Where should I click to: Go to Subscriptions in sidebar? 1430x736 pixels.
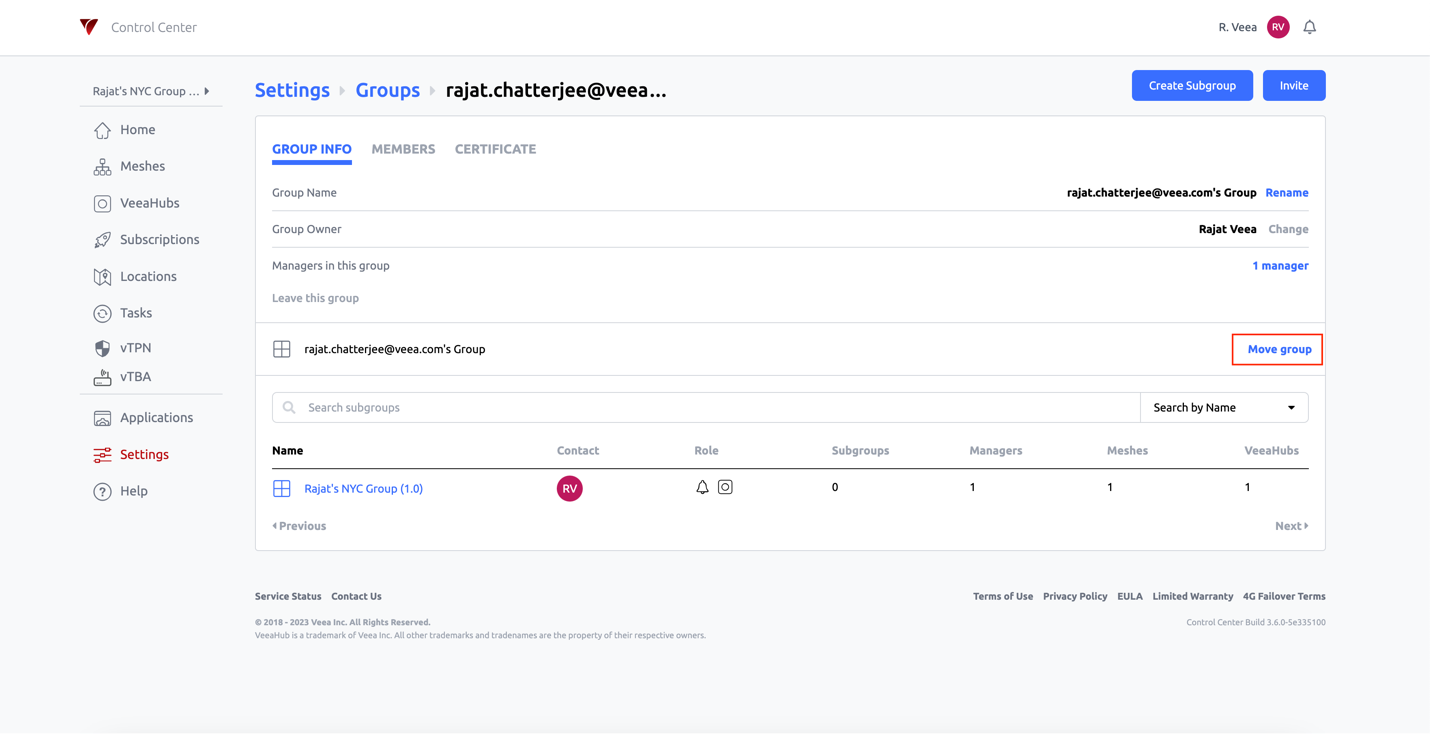(x=160, y=239)
